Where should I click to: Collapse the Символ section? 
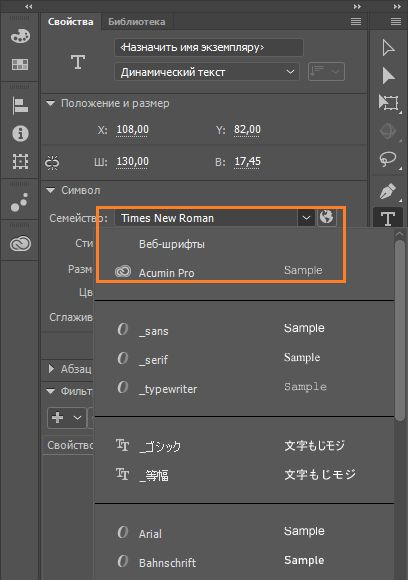pos(51,190)
